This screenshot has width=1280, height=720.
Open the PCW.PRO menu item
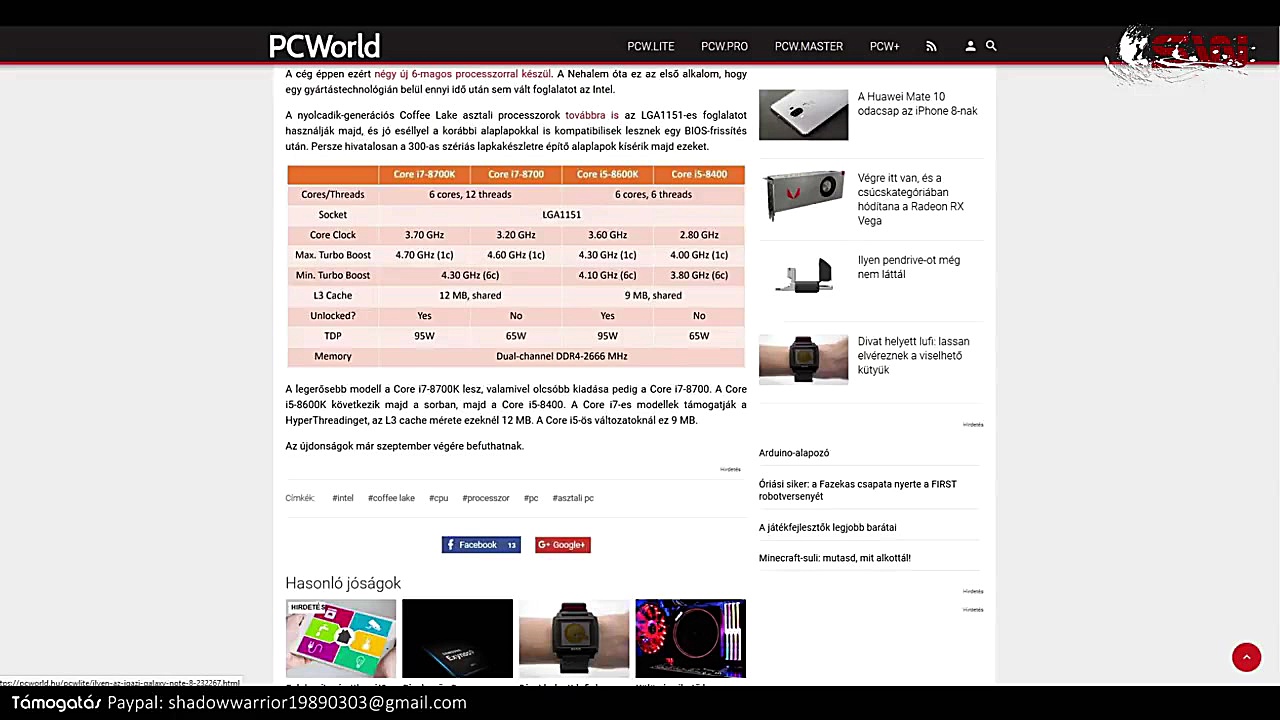[x=724, y=46]
